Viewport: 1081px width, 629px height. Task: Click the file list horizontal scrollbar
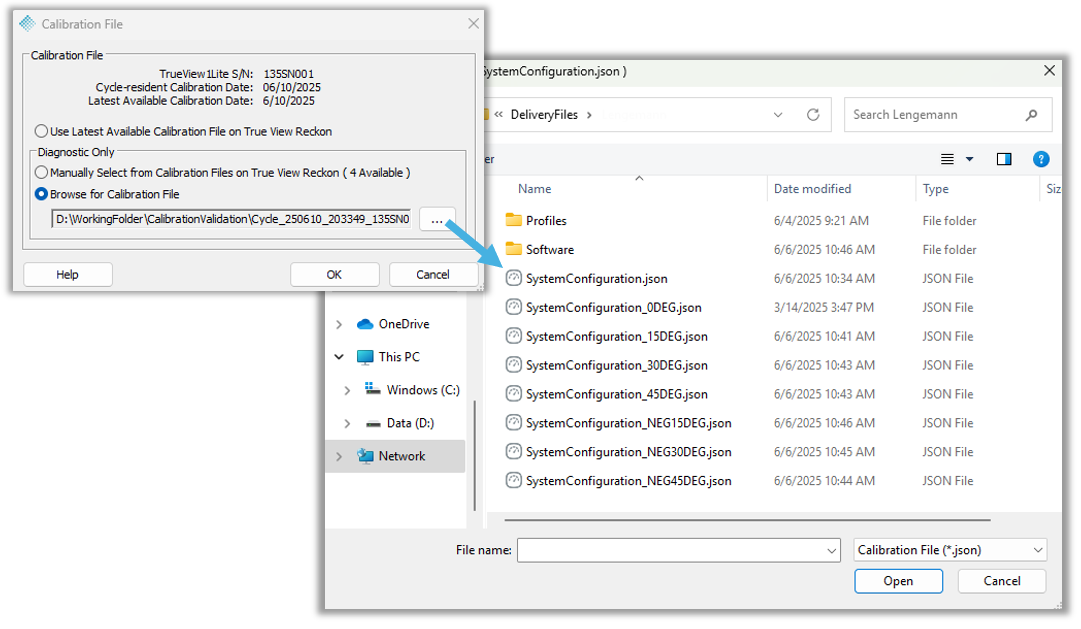tap(747, 520)
